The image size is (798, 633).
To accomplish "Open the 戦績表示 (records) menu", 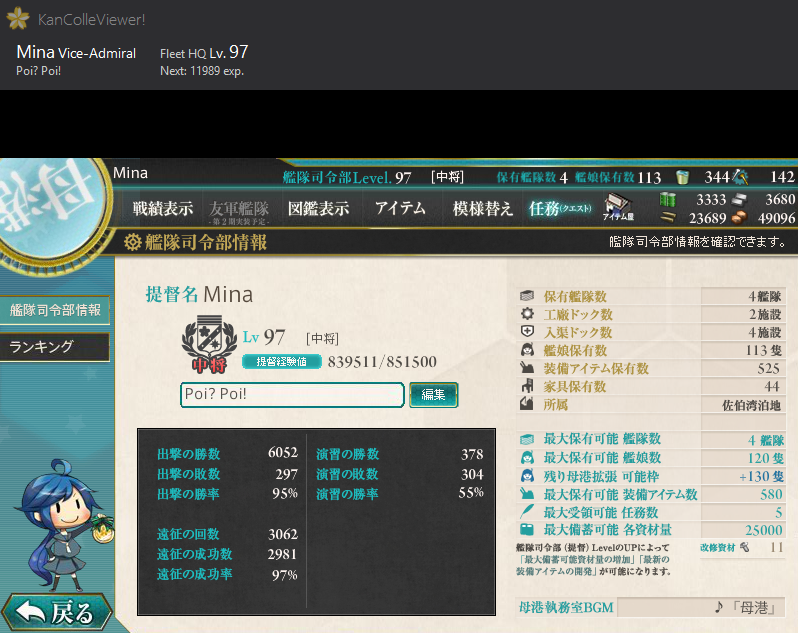I will [x=163, y=208].
